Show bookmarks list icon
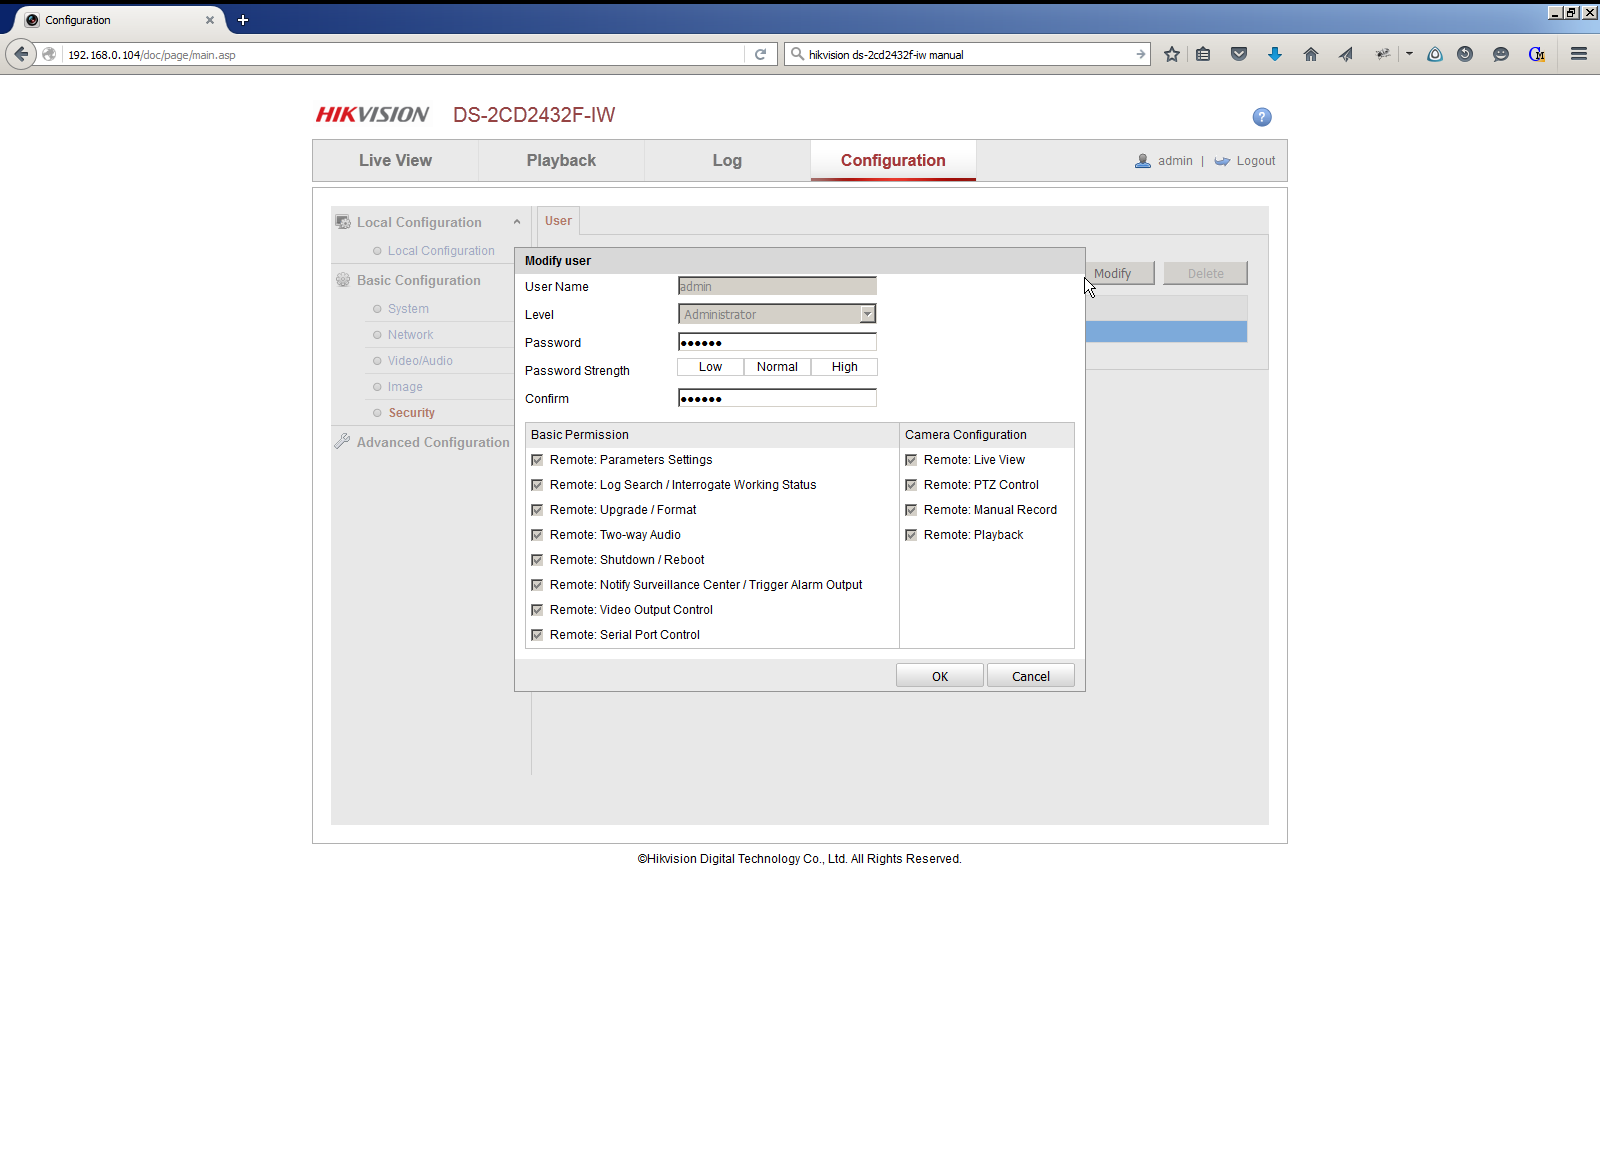 (1203, 54)
